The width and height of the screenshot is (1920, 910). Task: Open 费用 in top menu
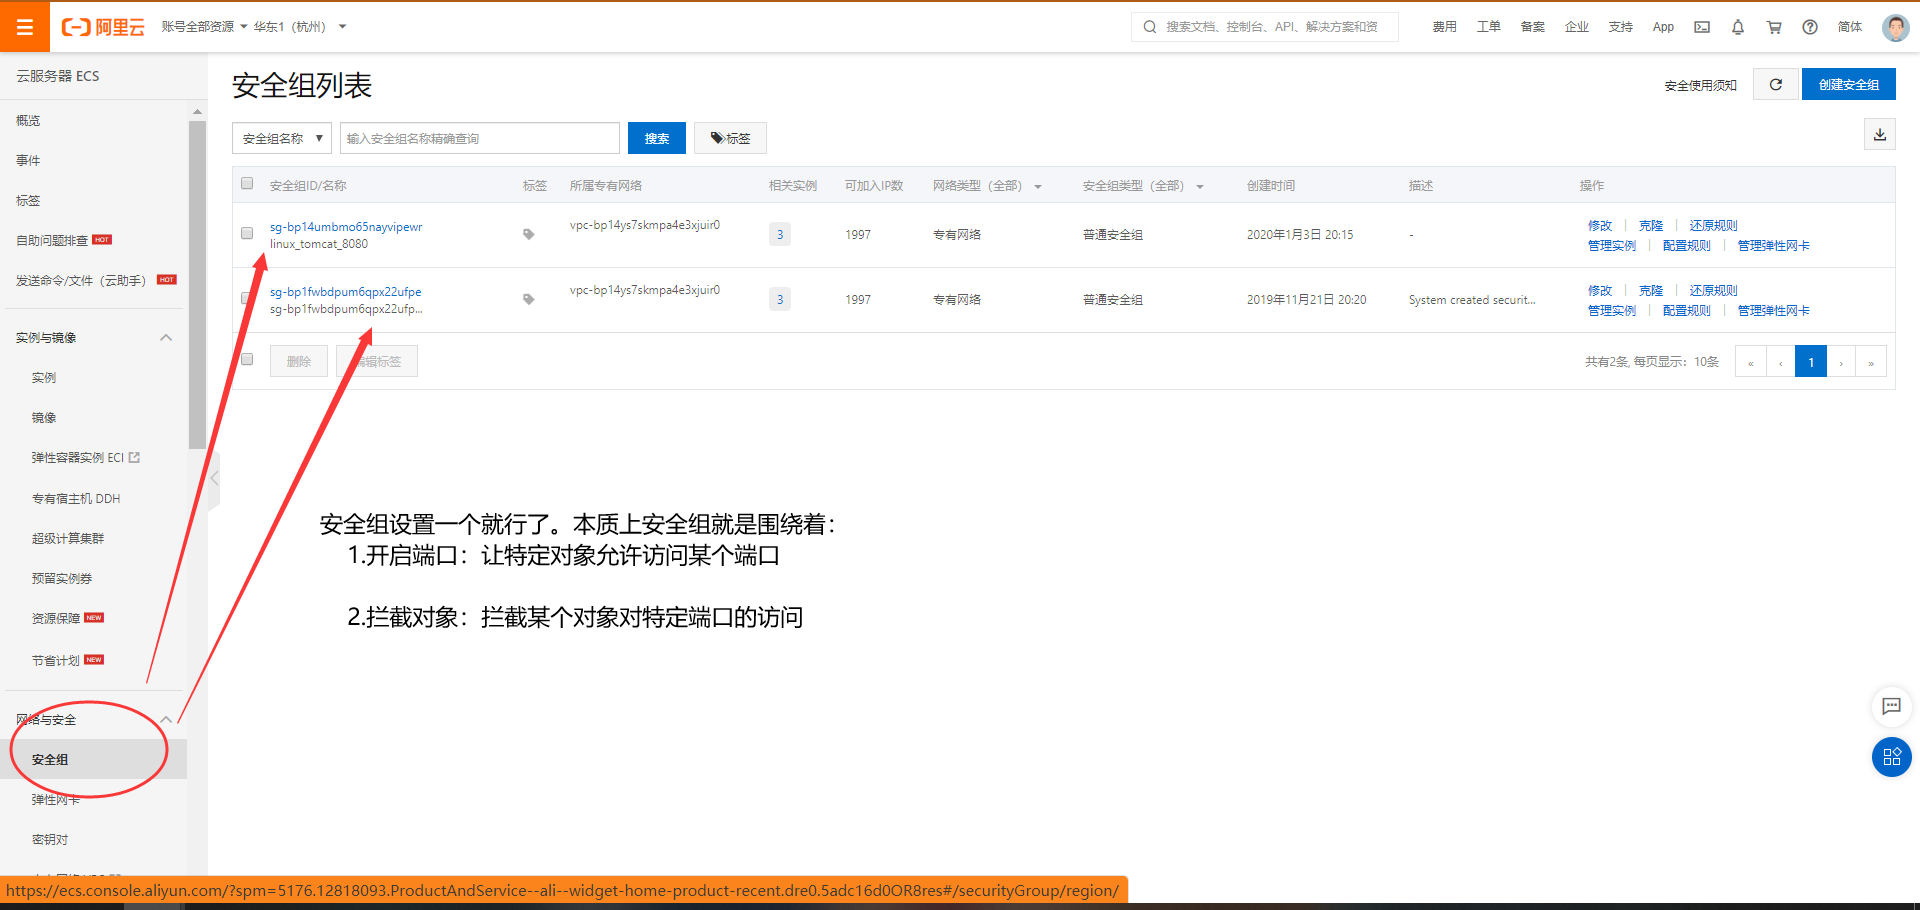click(x=1444, y=27)
